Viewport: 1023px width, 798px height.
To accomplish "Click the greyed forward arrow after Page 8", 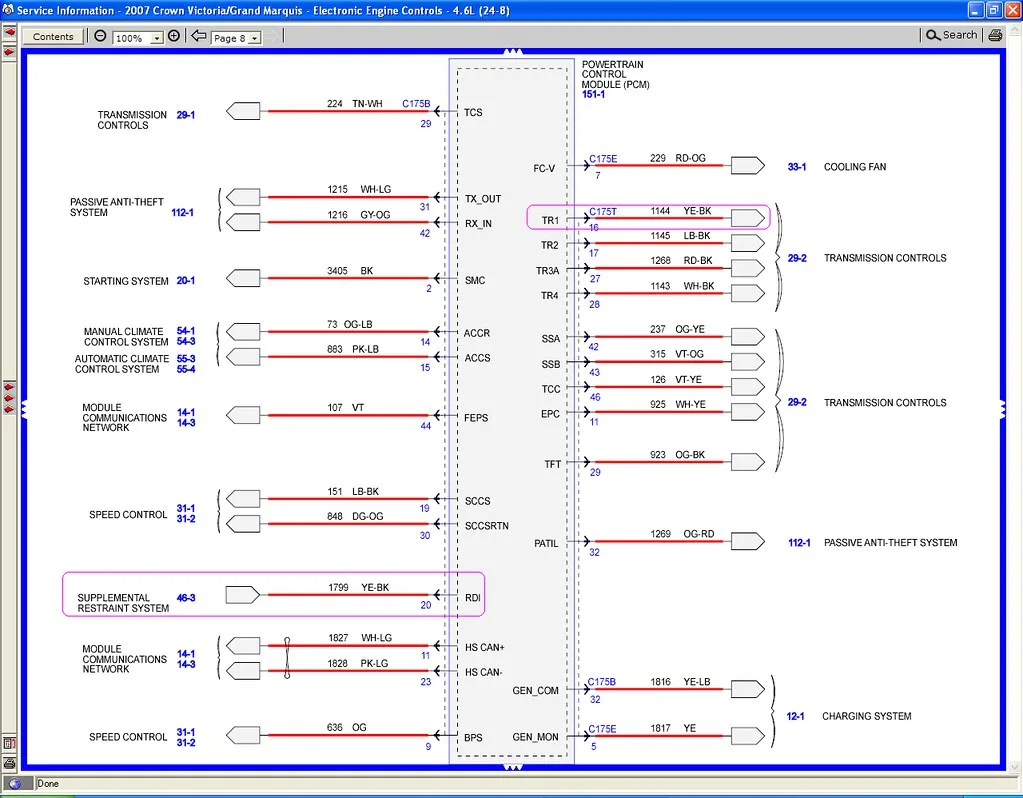I will [x=273, y=36].
